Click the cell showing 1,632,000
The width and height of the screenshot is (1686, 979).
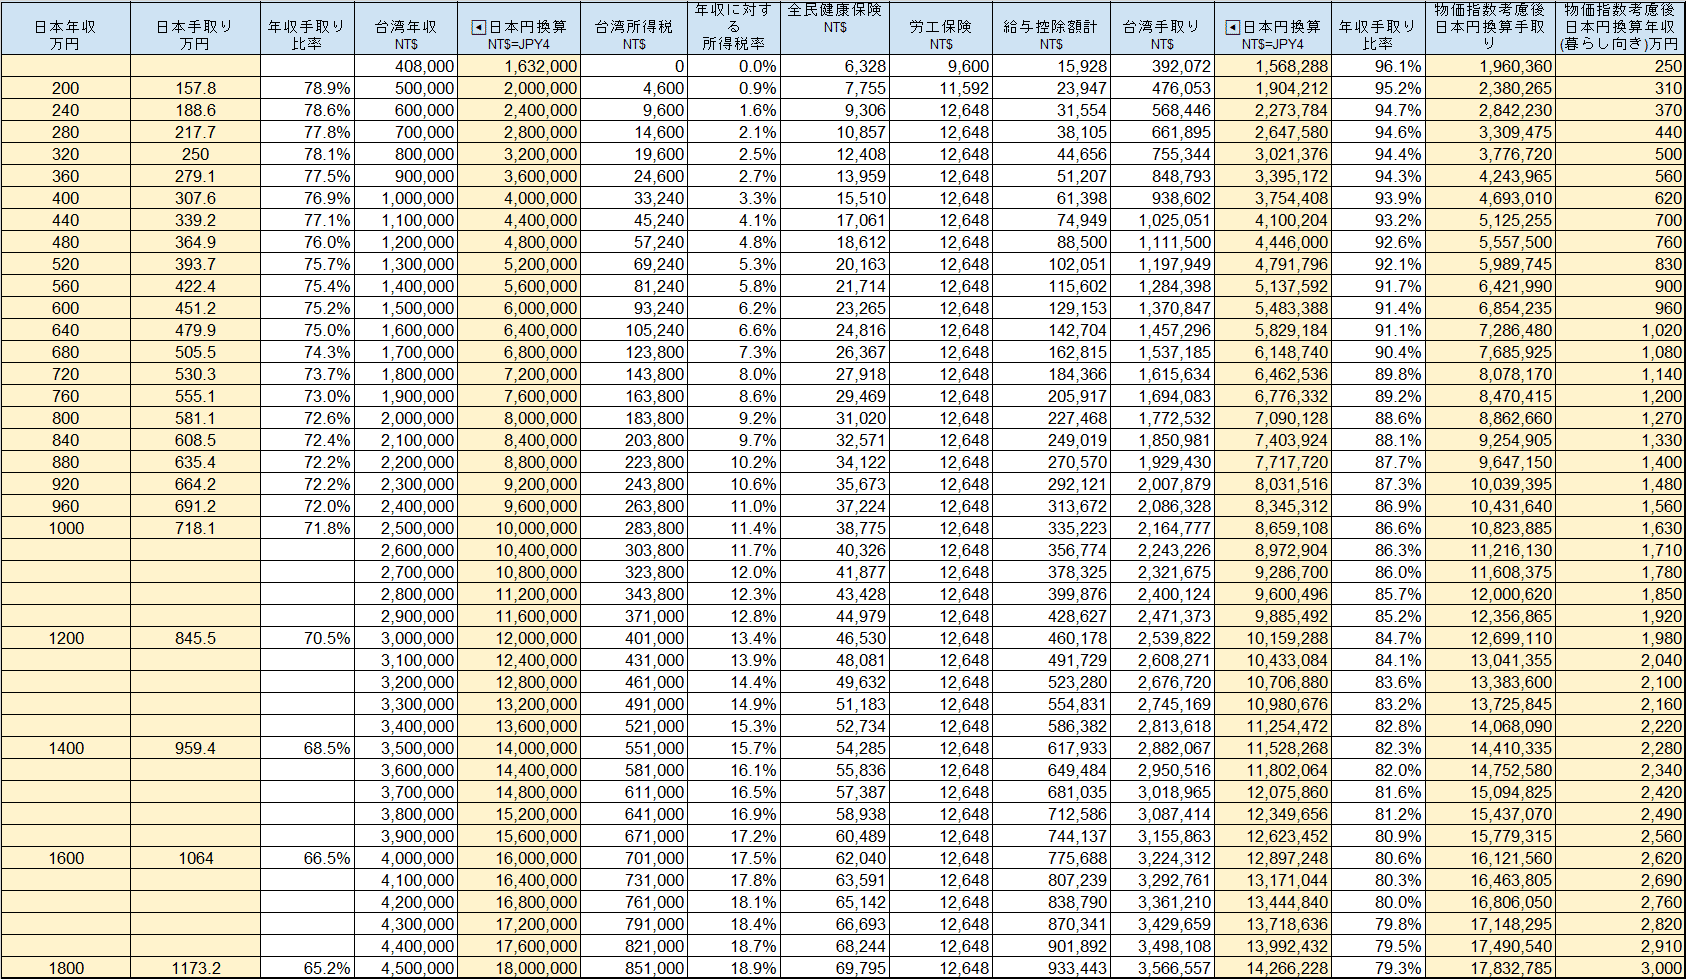(519, 66)
